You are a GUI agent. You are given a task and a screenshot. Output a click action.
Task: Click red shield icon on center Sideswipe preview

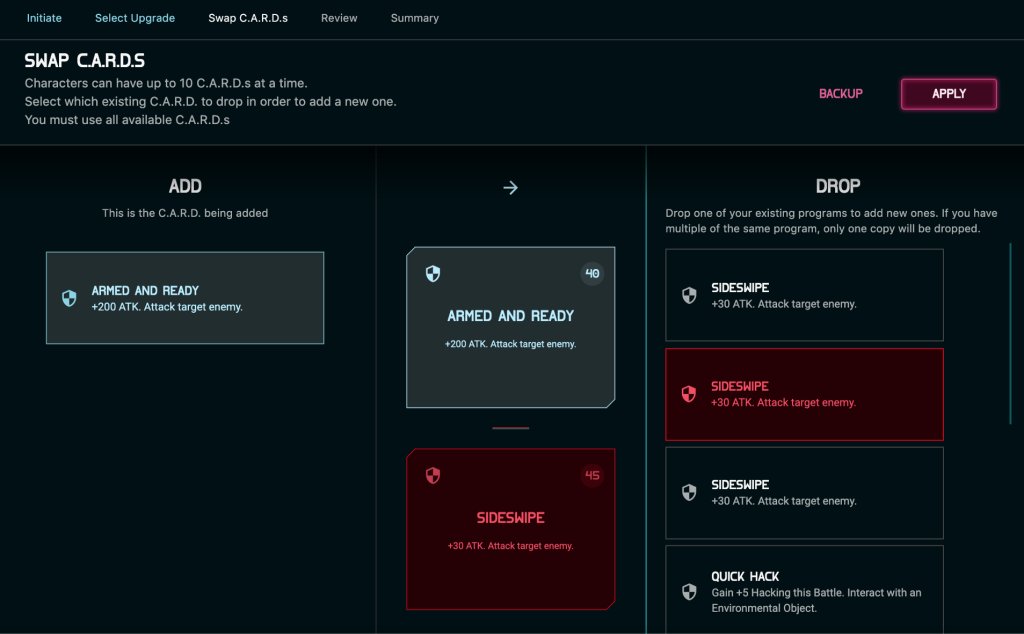coord(433,475)
